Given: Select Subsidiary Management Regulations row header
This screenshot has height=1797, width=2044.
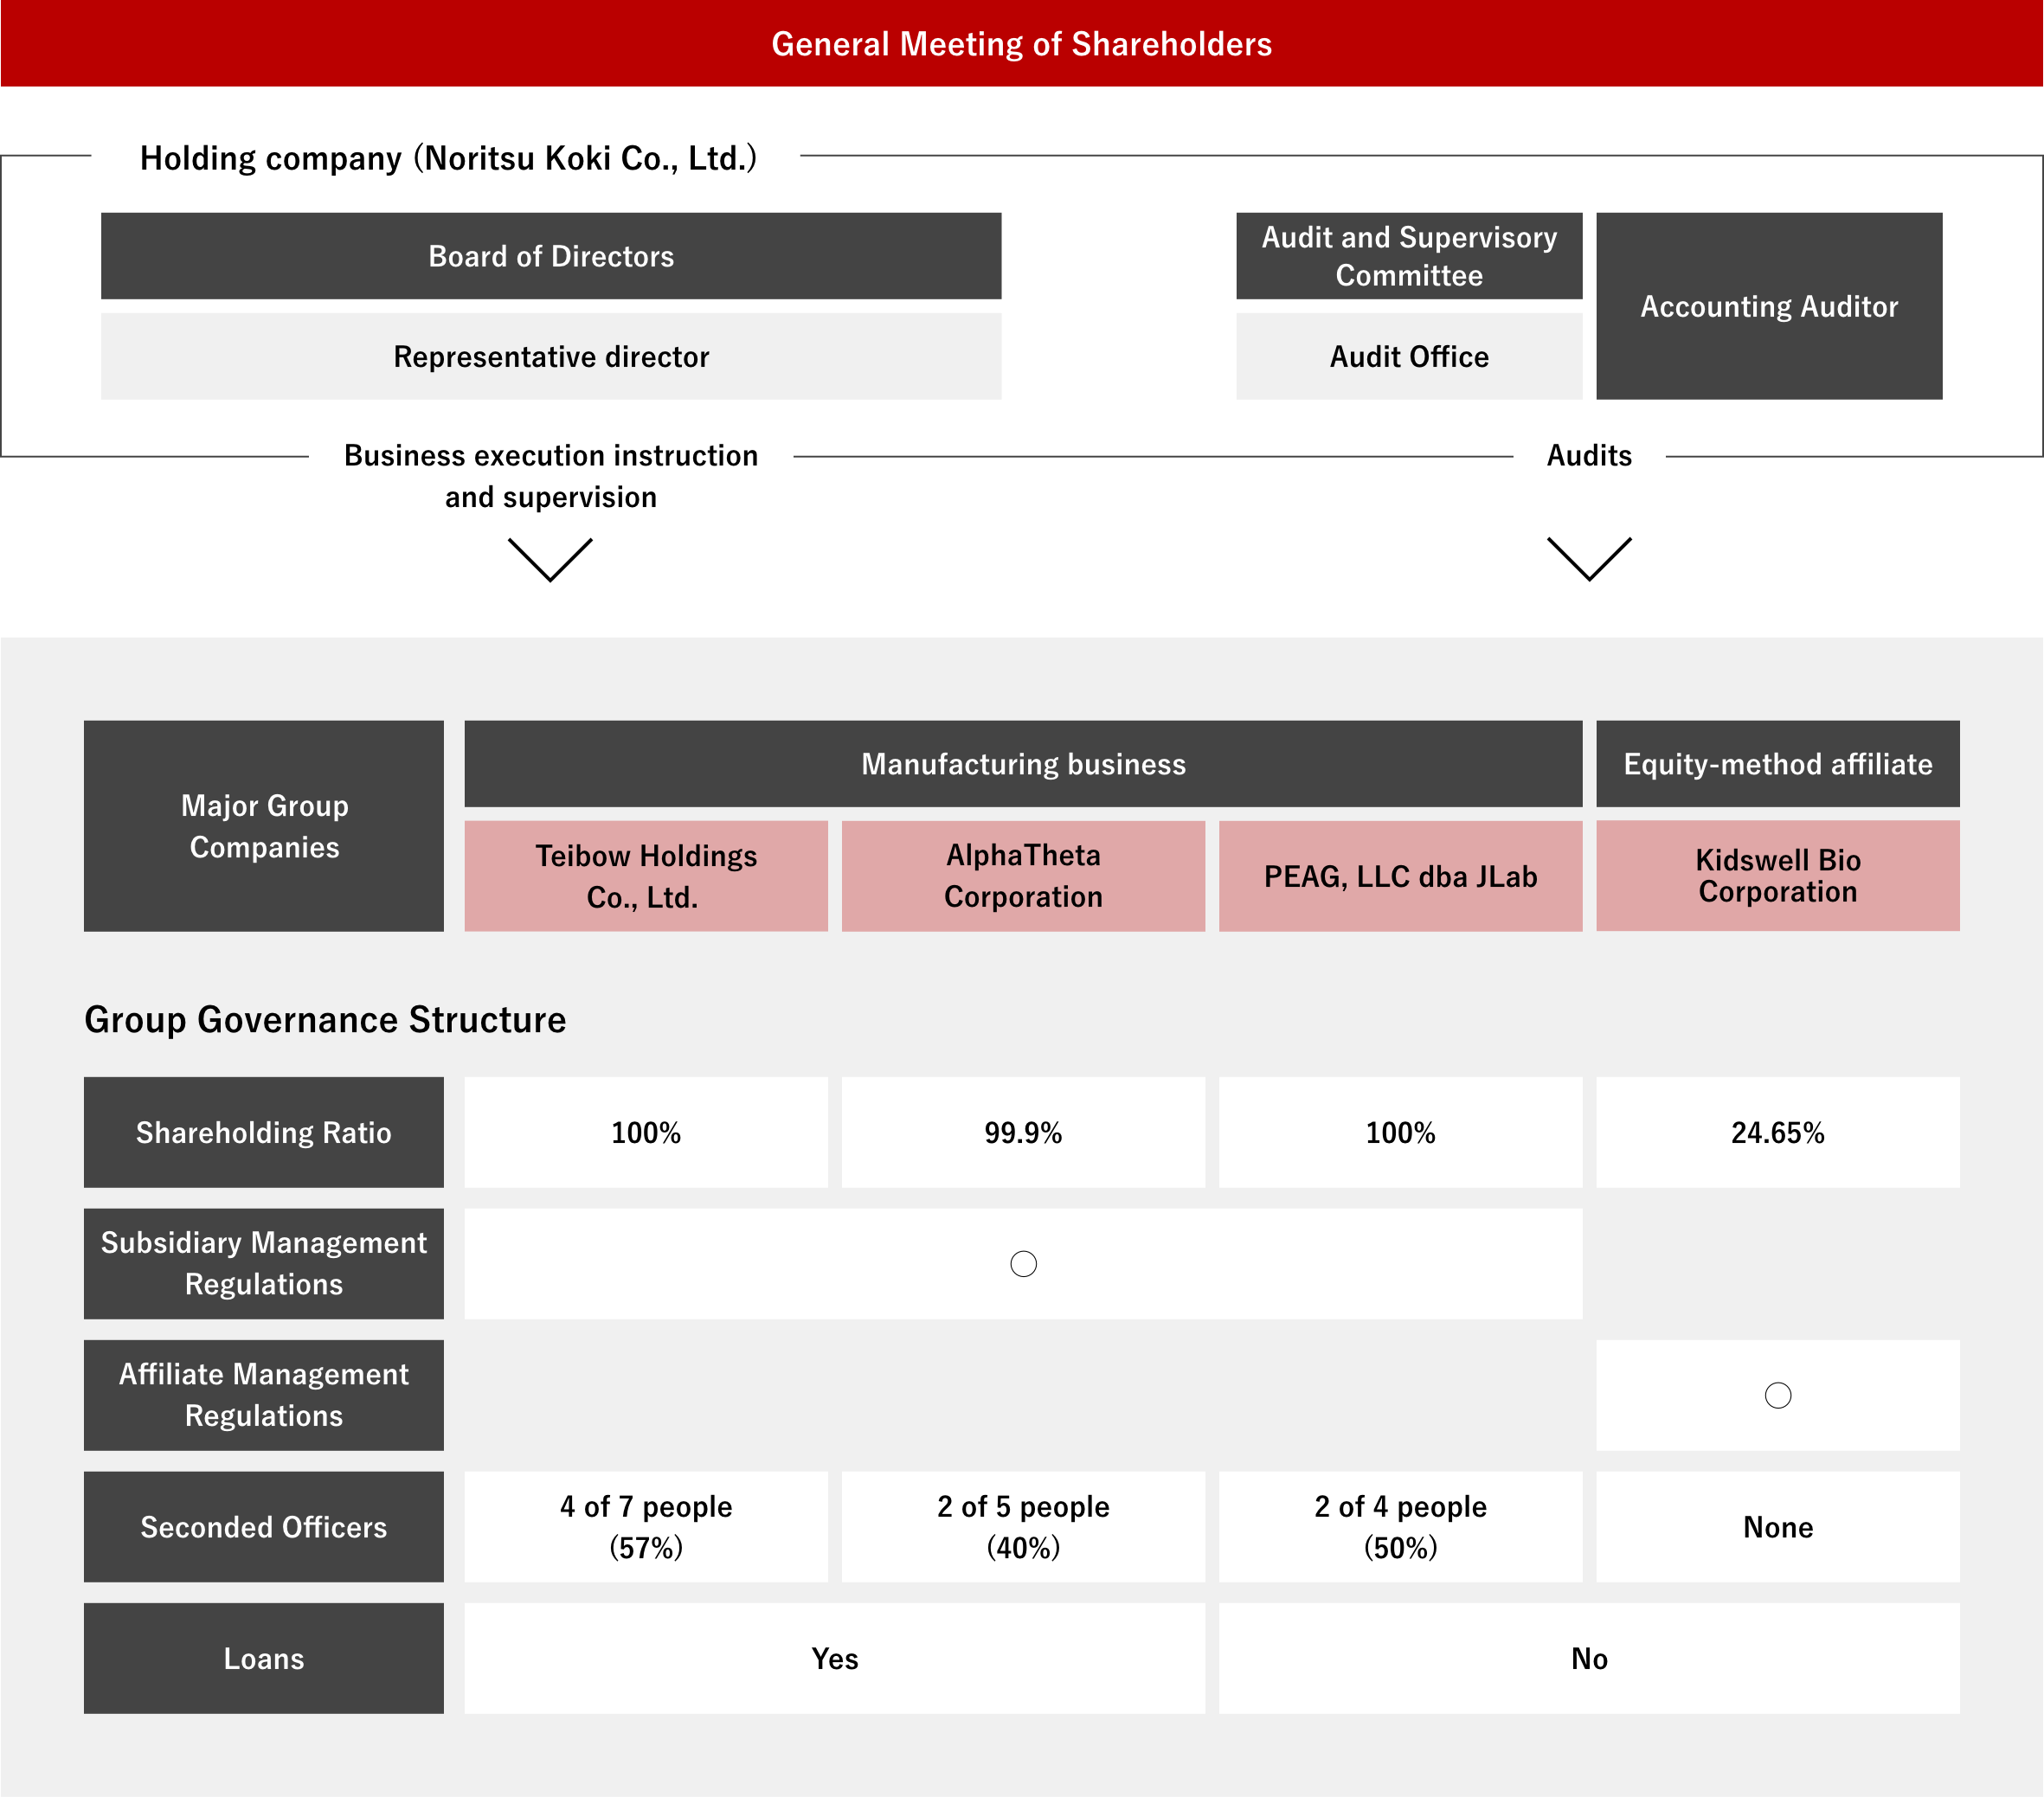Looking at the screenshot, I should (x=264, y=1264).
